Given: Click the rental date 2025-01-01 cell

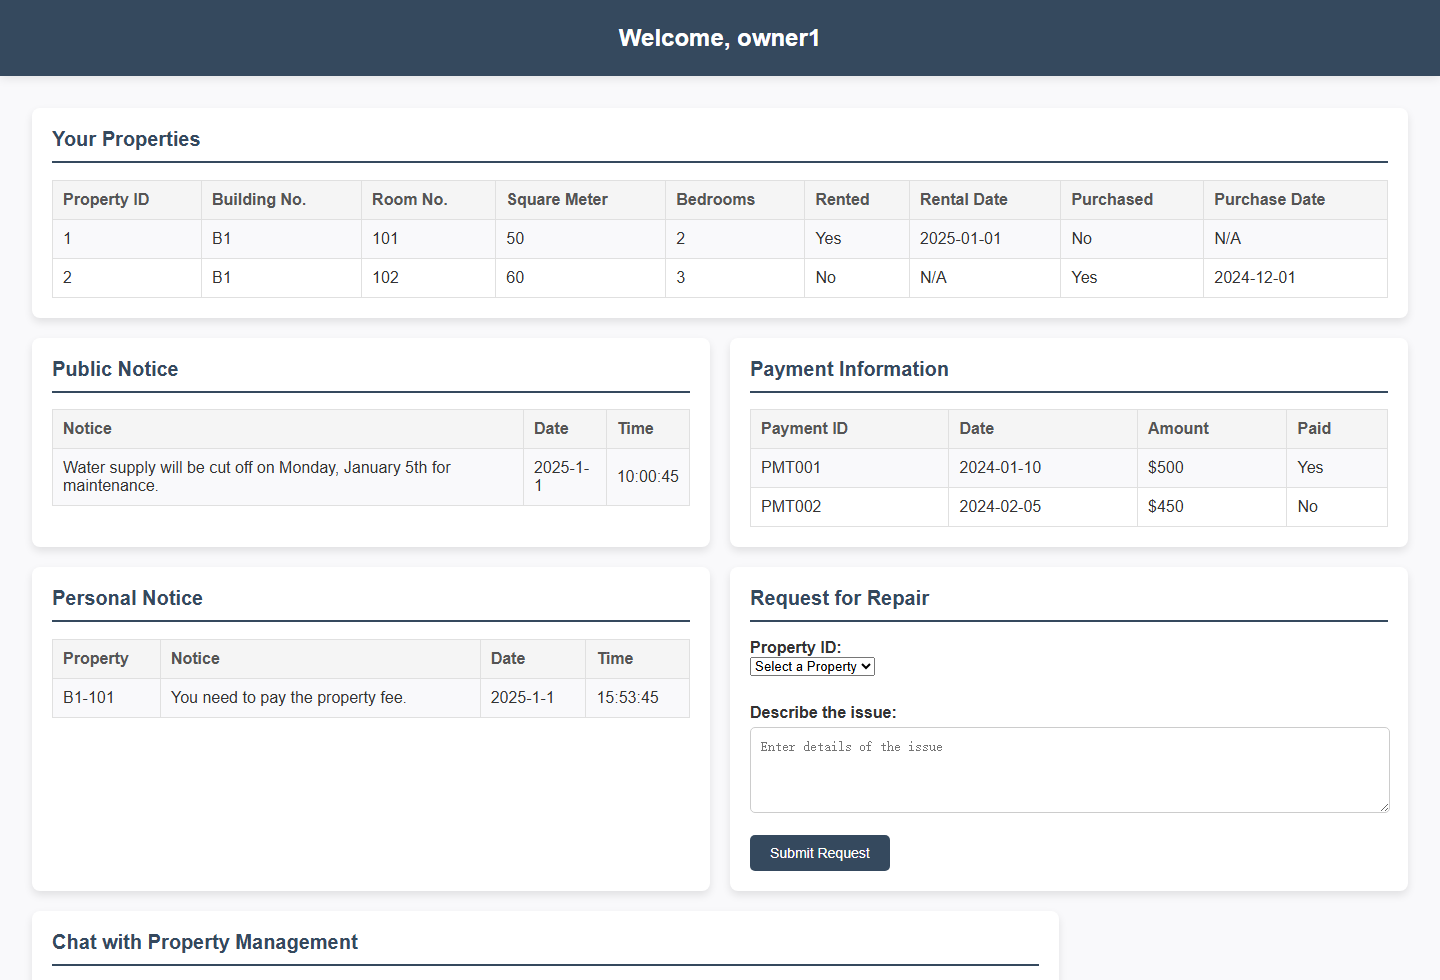Looking at the screenshot, I should coord(985,239).
